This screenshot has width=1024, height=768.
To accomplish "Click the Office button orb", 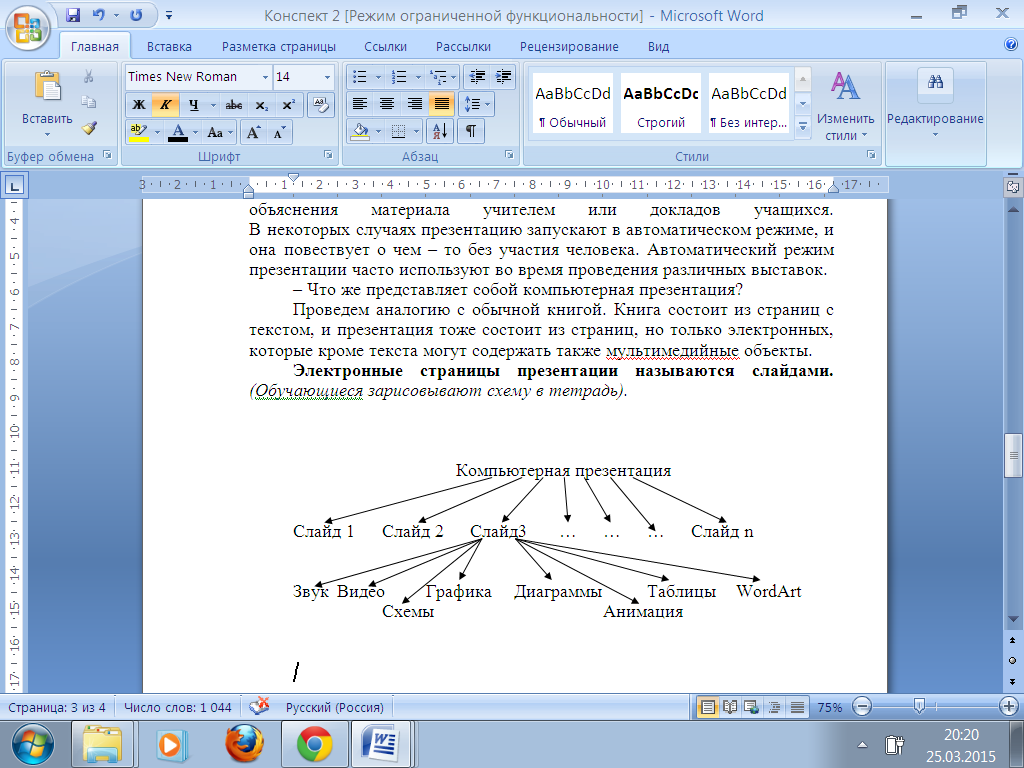I will pyautogui.click(x=27, y=27).
